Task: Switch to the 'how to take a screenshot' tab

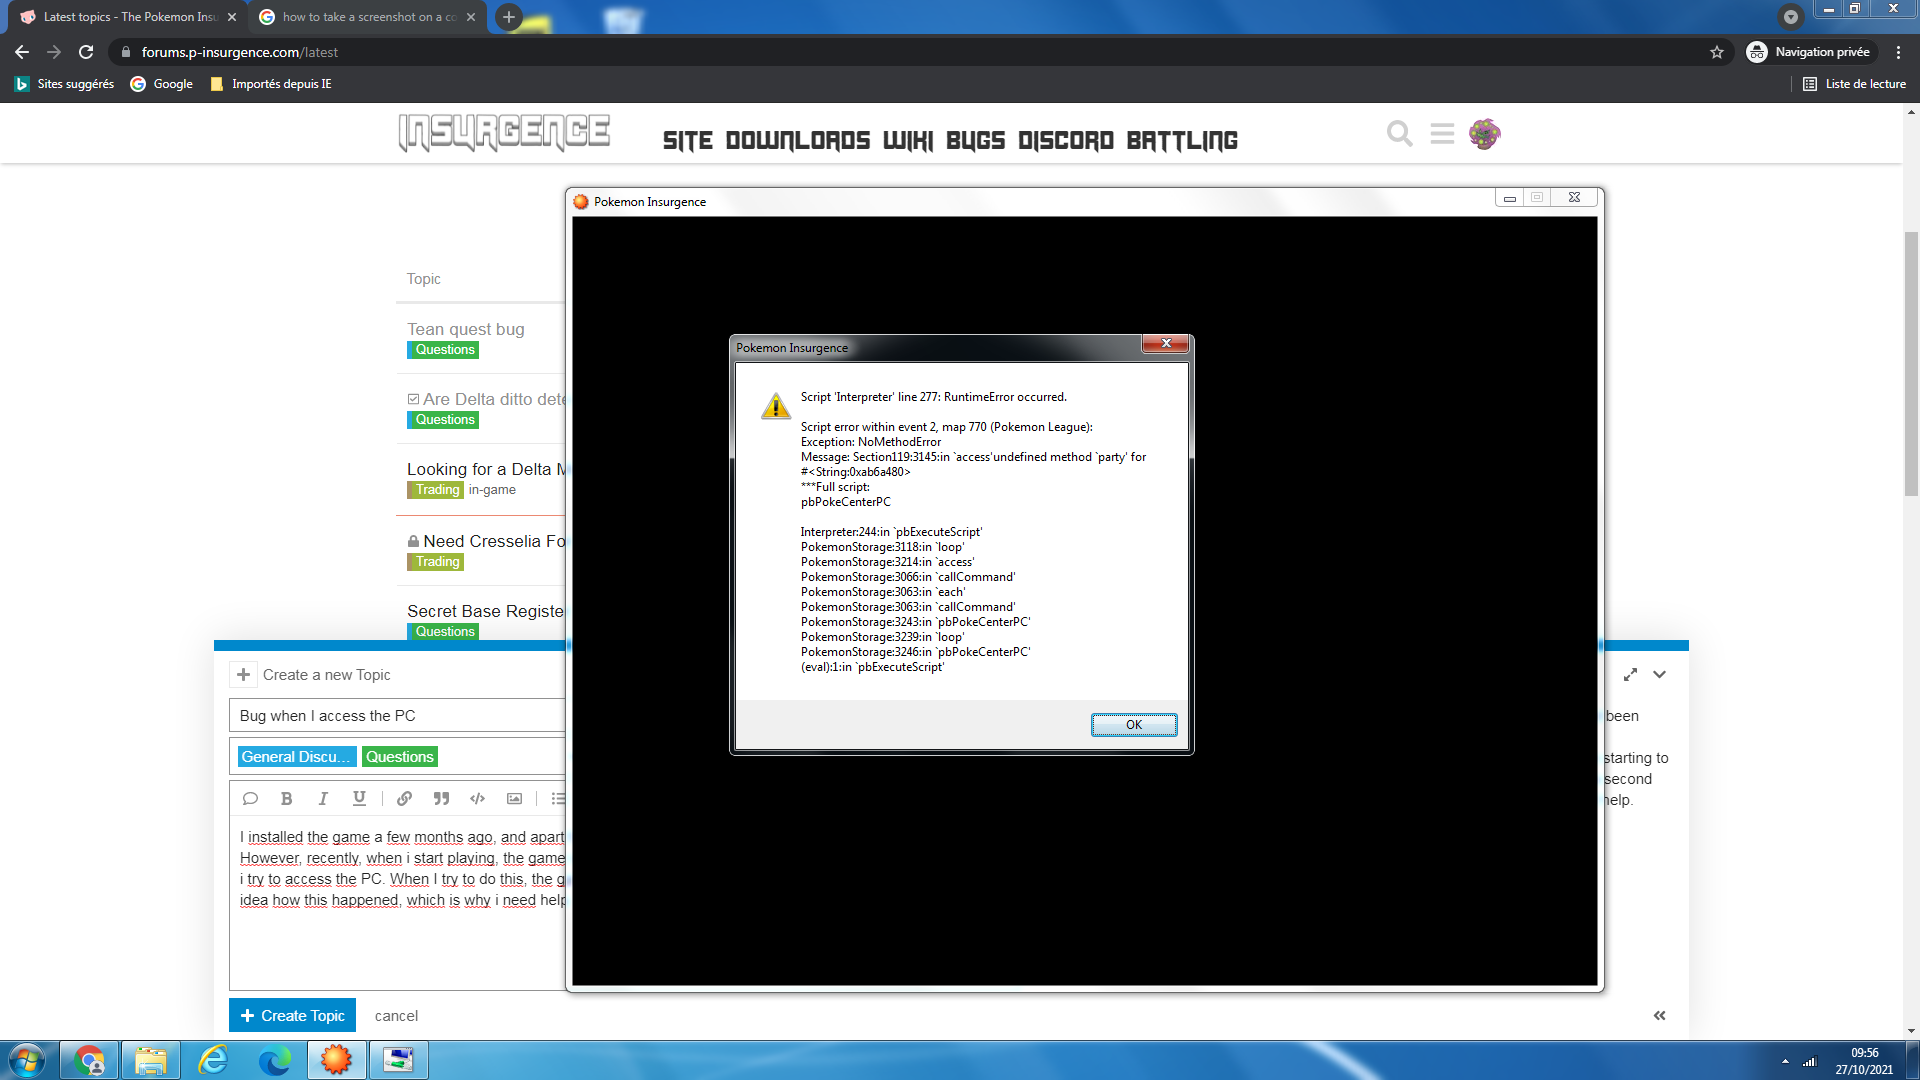Action: click(366, 17)
